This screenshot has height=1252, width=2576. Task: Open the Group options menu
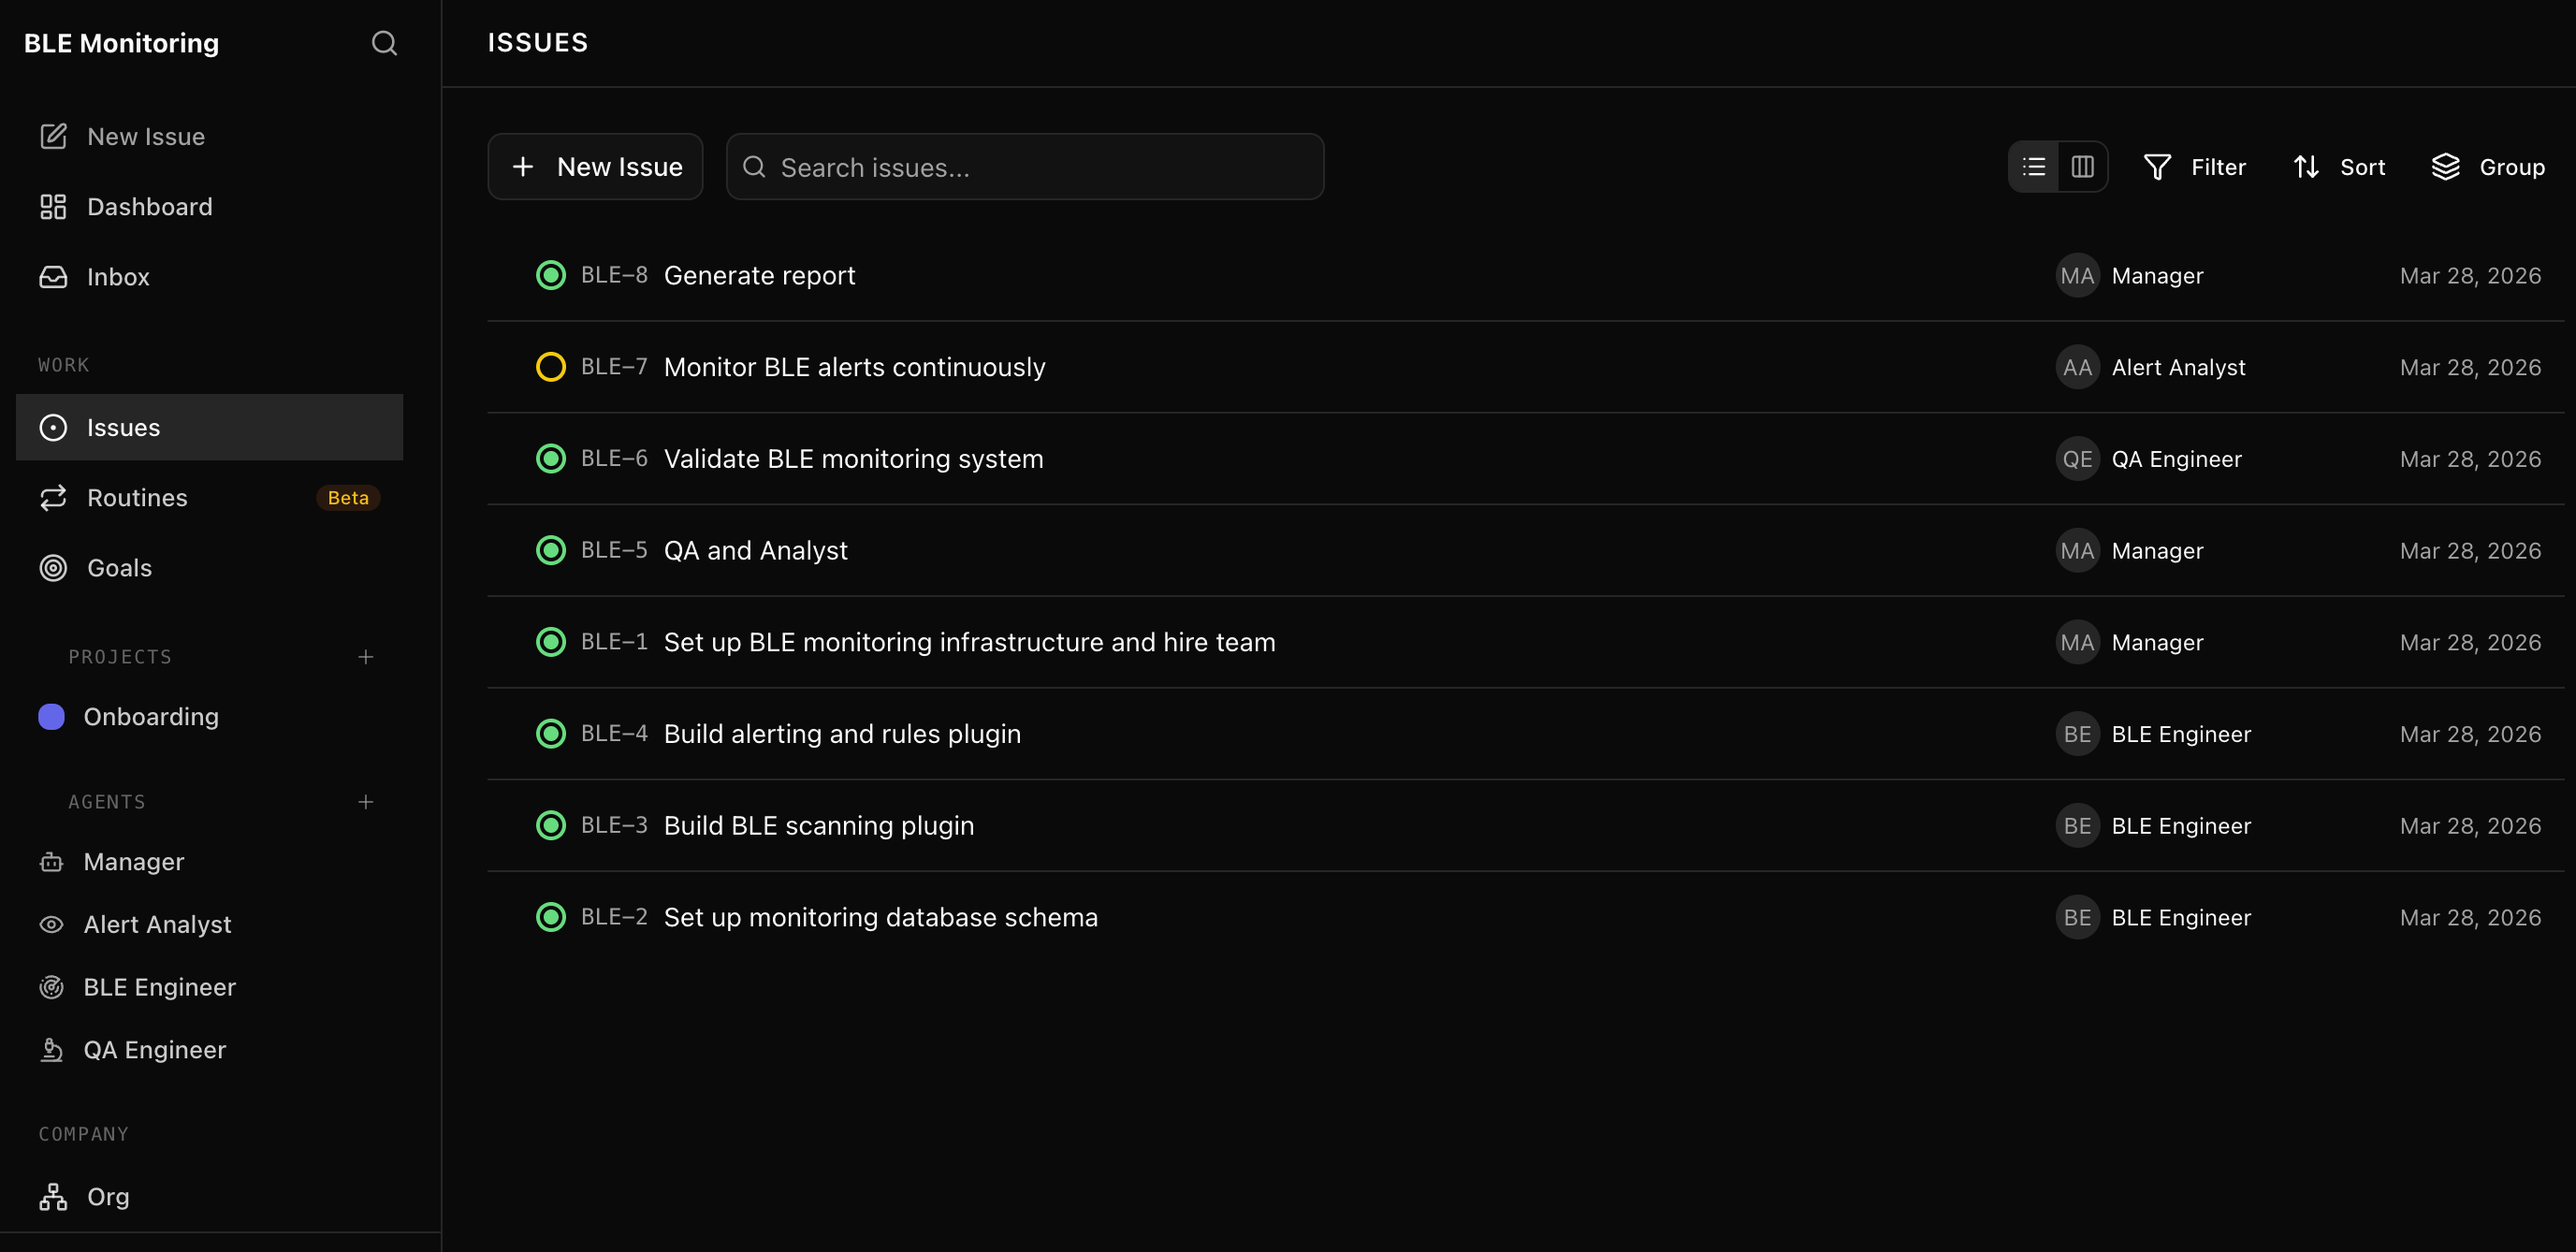(x=2488, y=167)
